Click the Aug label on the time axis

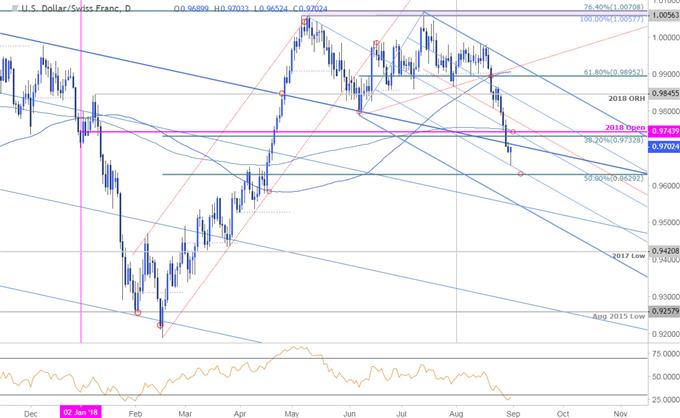[457, 414]
